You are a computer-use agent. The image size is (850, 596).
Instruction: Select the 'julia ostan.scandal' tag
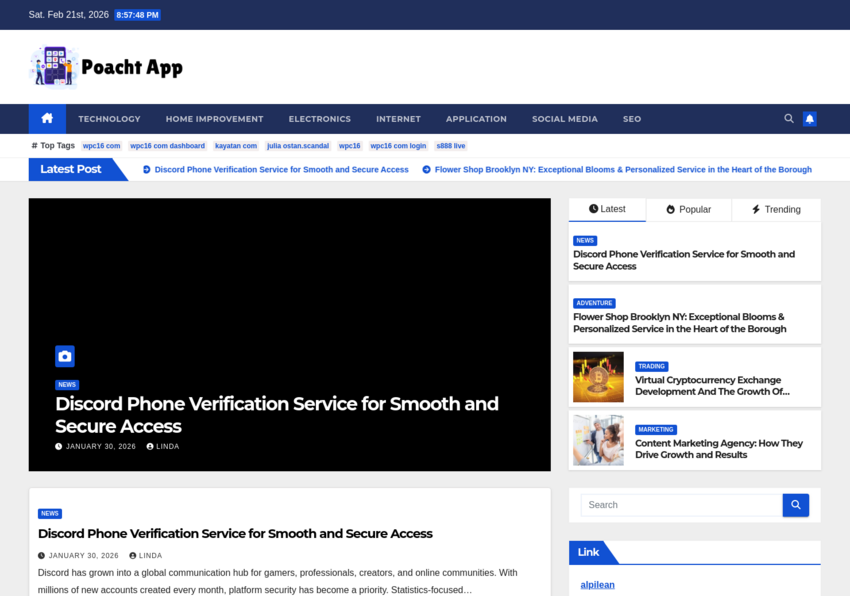pyautogui.click(x=298, y=146)
